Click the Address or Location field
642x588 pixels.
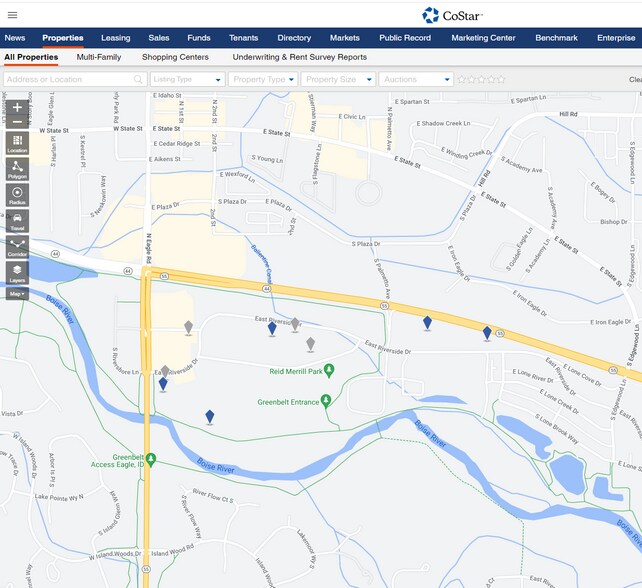[69, 79]
